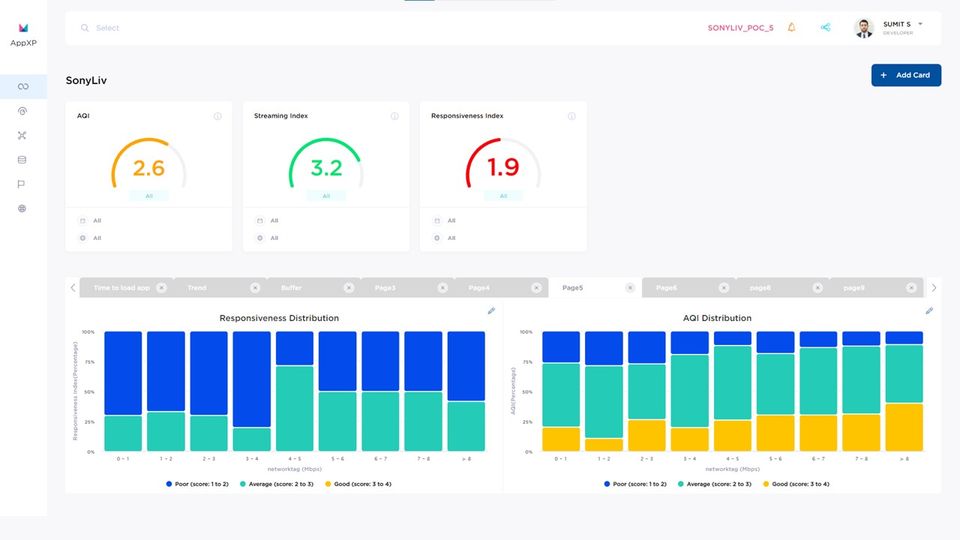Toggle Good legend in Responsiveness Distribution
This screenshot has width=960, height=540.
(x=358, y=484)
